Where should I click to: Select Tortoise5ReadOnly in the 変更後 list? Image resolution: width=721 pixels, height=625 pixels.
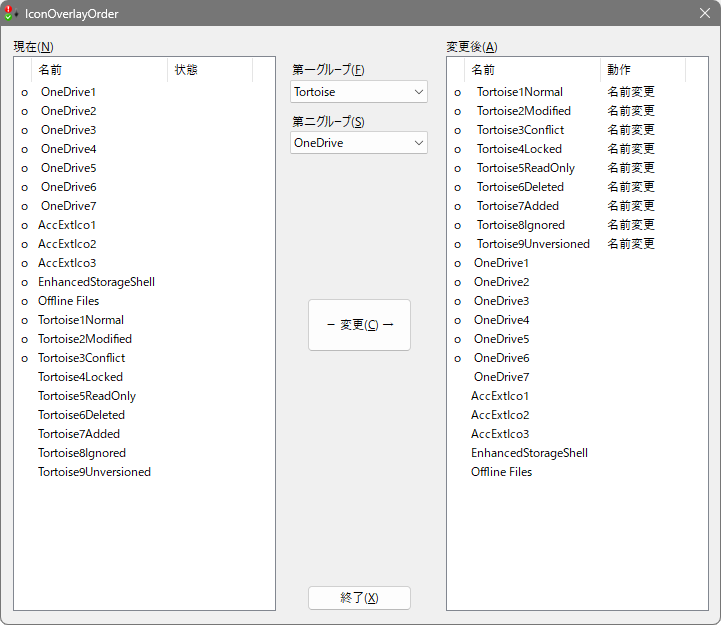(x=525, y=168)
